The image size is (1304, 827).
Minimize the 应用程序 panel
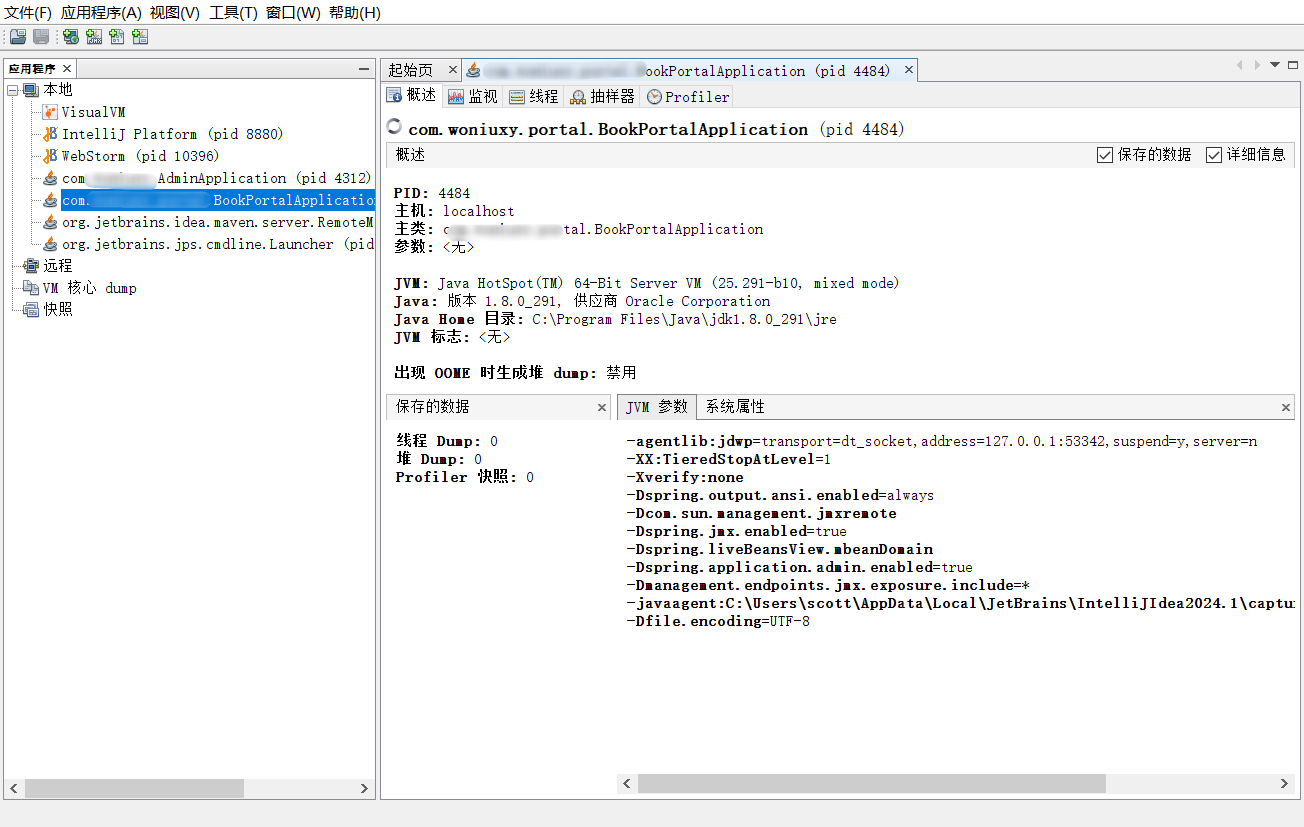click(x=364, y=69)
